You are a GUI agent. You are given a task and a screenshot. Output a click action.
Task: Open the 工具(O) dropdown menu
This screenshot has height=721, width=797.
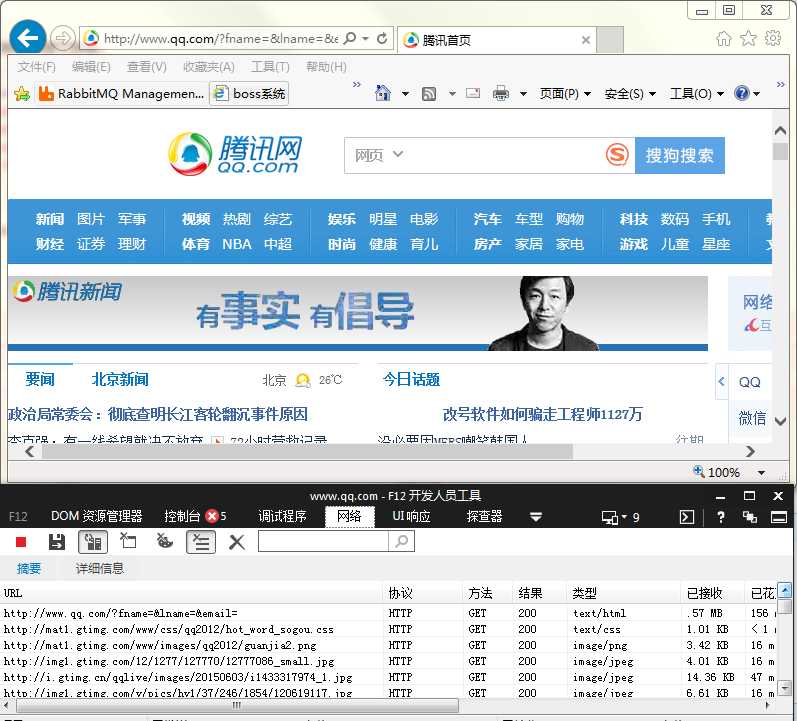tap(696, 94)
